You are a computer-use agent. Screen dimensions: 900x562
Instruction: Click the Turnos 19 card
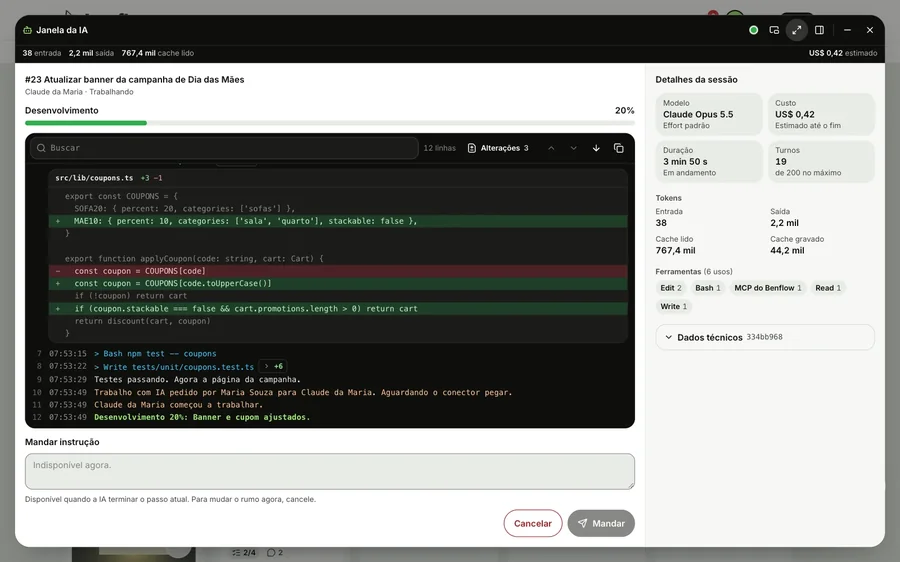821,161
